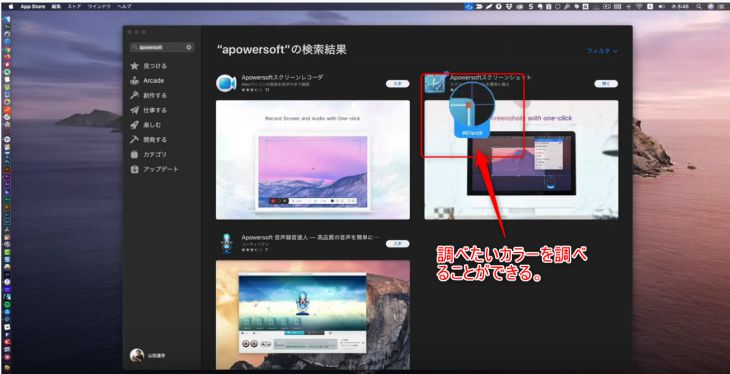Image resolution: width=730 pixels, height=374 pixels.
Task: Open Spotlight search in menu bar
Action: [699, 7]
